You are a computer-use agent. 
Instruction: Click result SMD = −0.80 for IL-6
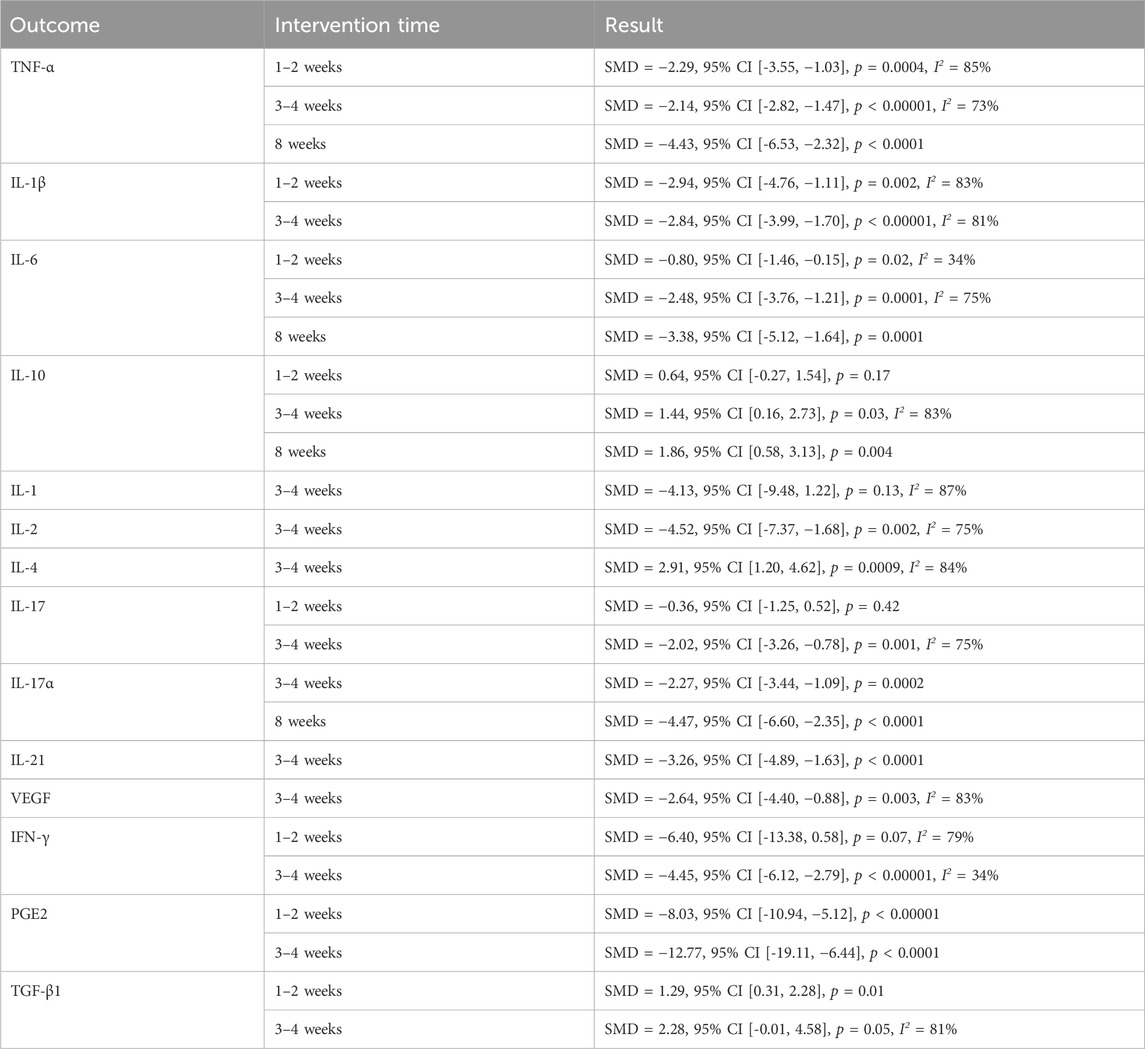(869, 260)
